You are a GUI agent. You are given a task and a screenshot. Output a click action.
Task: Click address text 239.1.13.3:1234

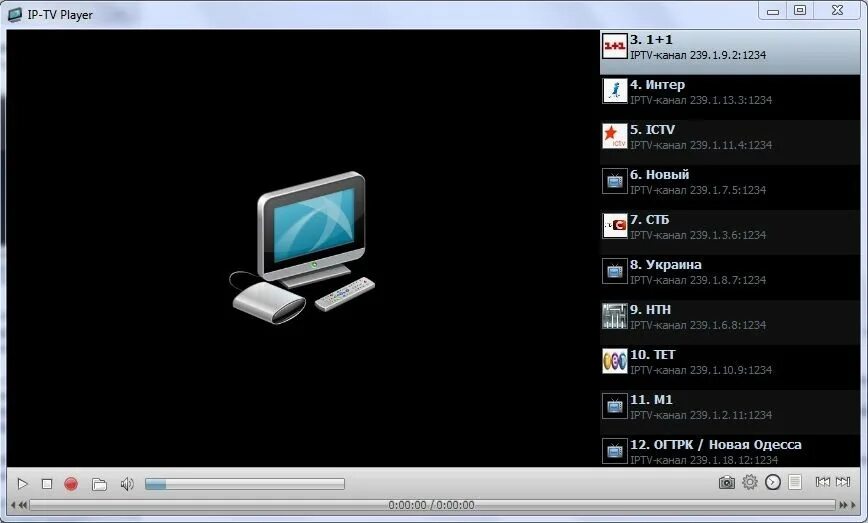coord(731,100)
